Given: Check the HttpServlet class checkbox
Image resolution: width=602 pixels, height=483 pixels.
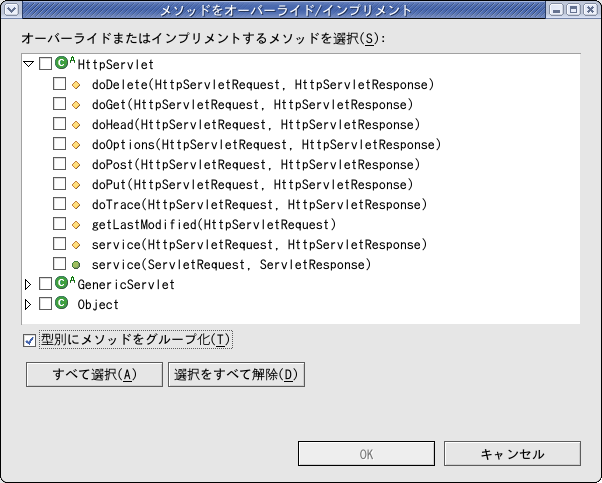Looking at the screenshot, I should click(x=45, y=63).
